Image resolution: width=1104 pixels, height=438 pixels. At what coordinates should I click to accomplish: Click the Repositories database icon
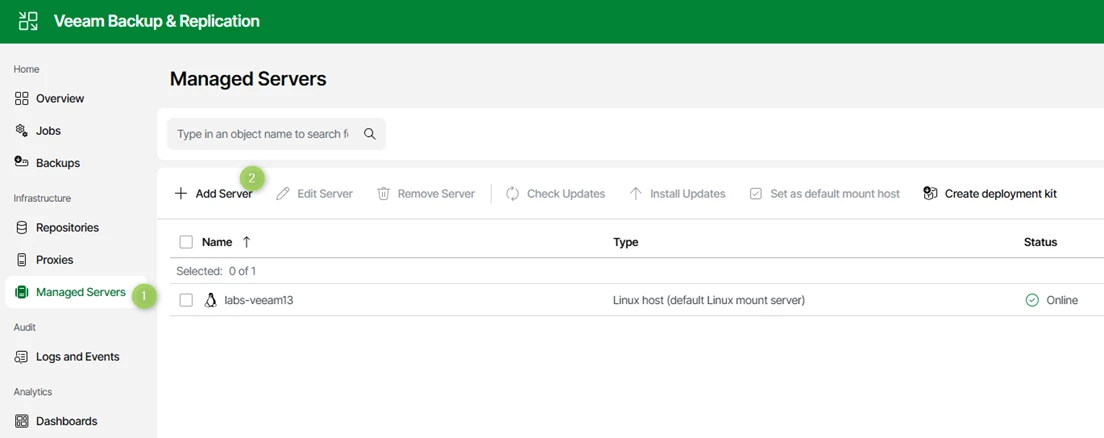21,227
